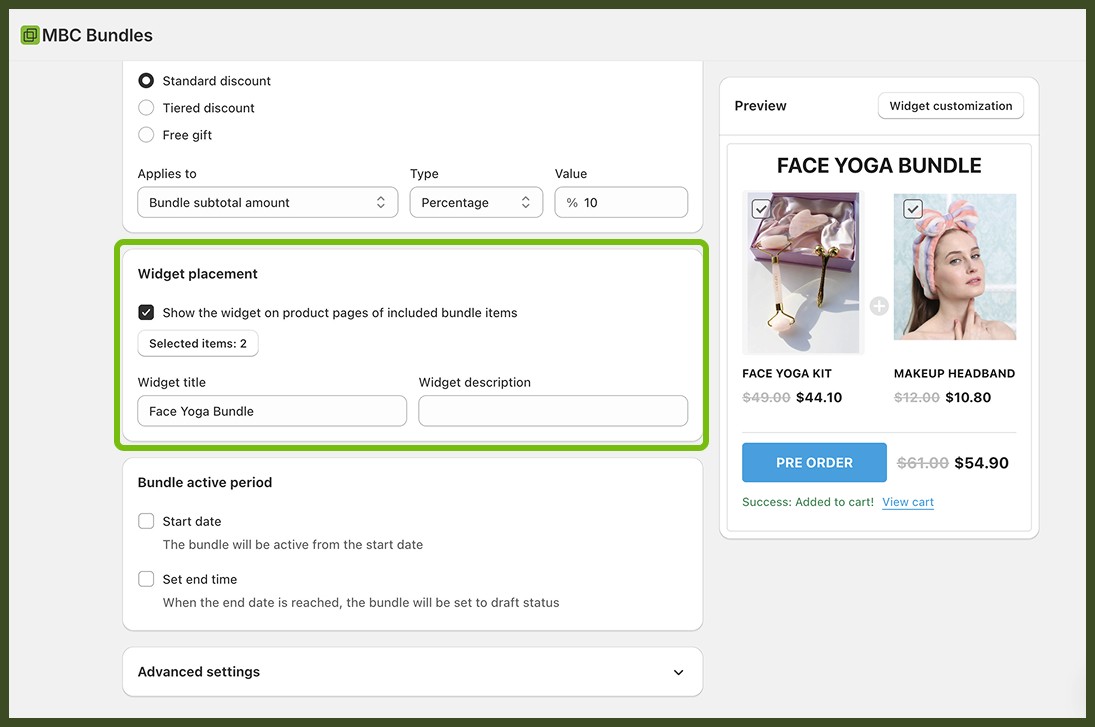
Task: Uncheck 'Show the widget on product pages'
Action: [x=146, y=312]
